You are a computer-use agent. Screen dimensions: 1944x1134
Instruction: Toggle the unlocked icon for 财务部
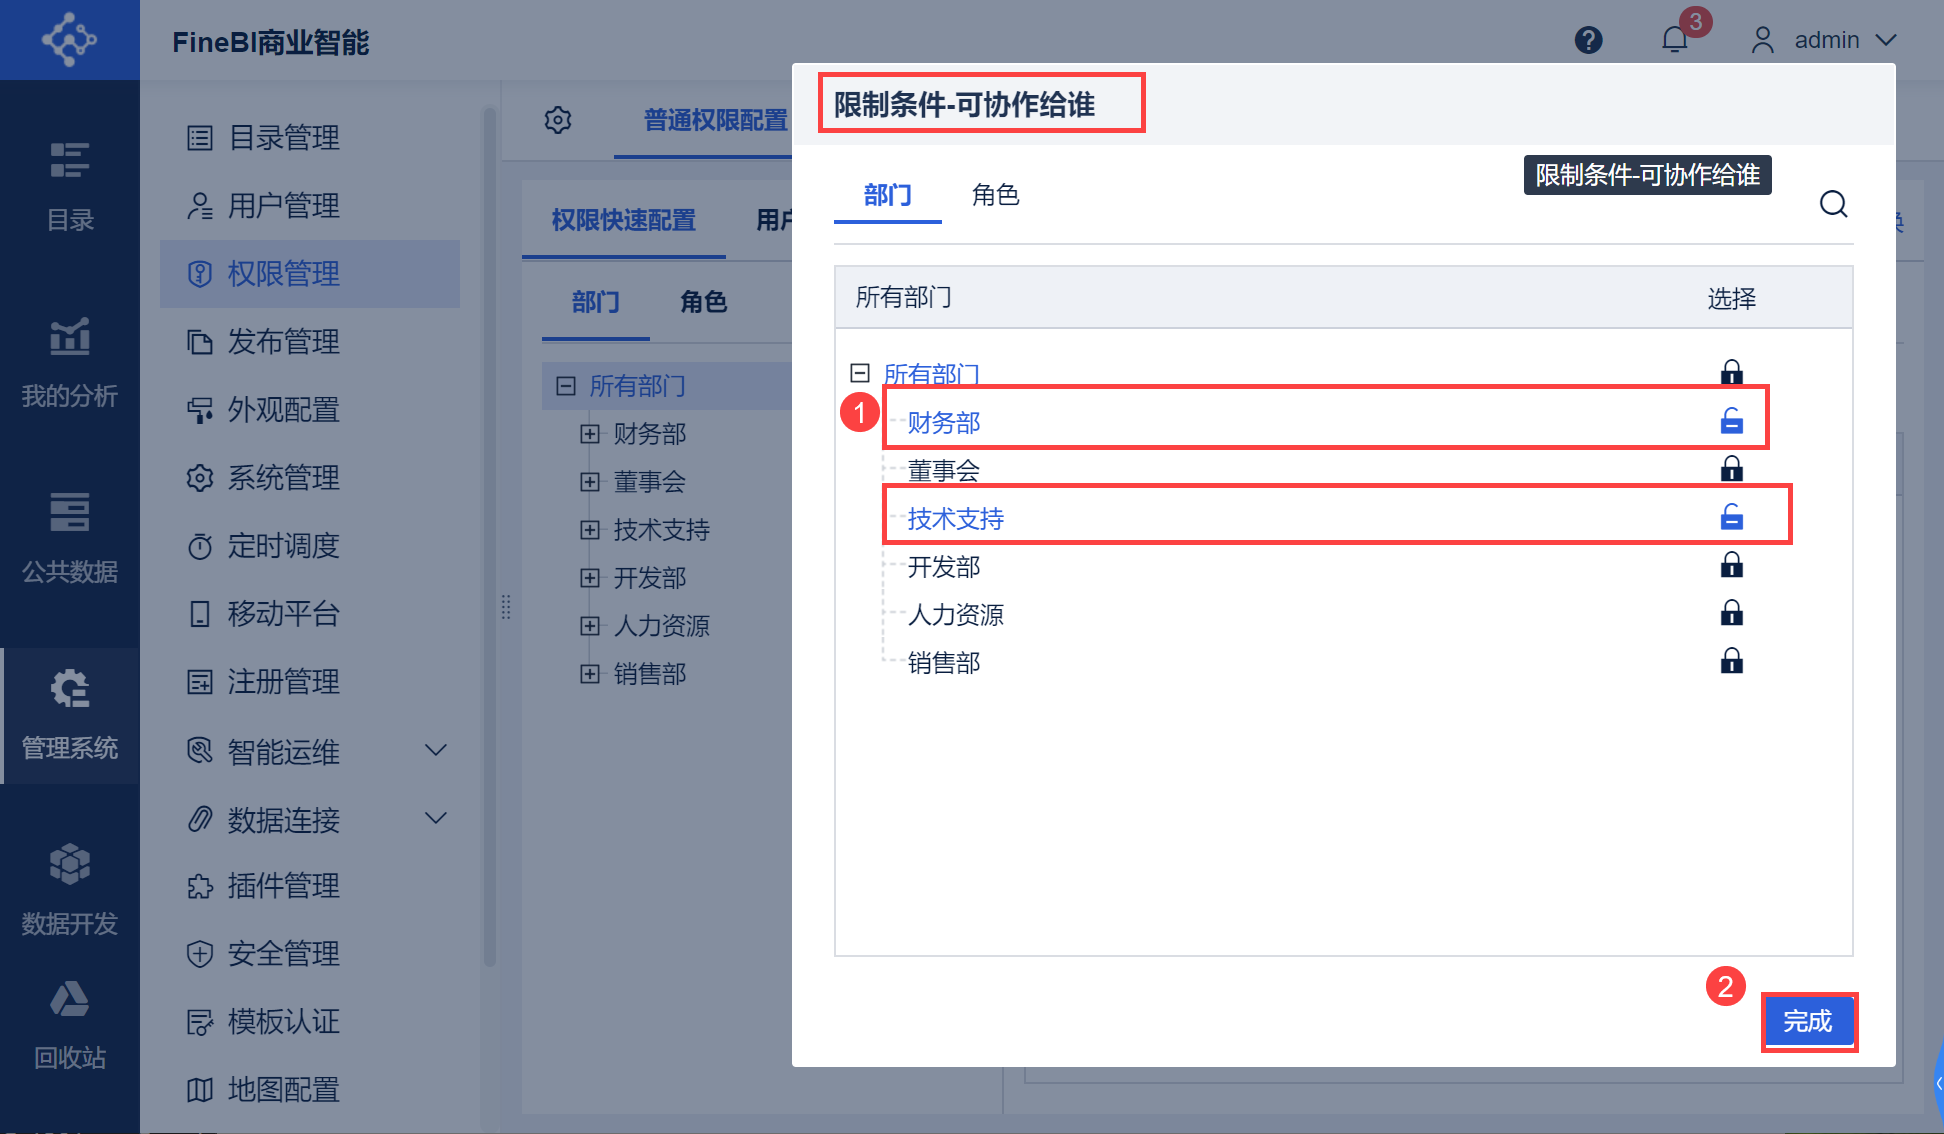pyautogui.click(x=1731, y=421)
